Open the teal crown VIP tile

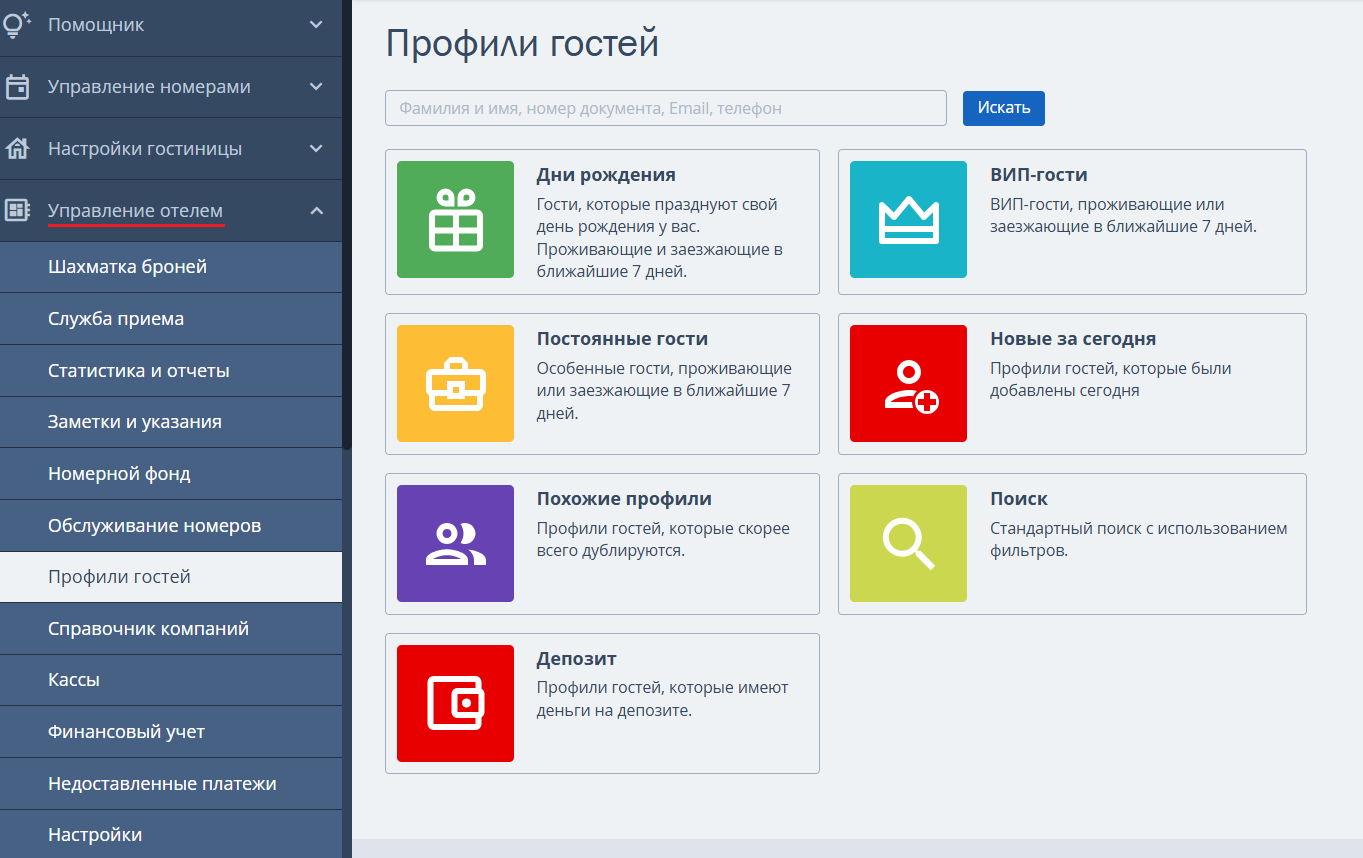click(x=908, y=219)
